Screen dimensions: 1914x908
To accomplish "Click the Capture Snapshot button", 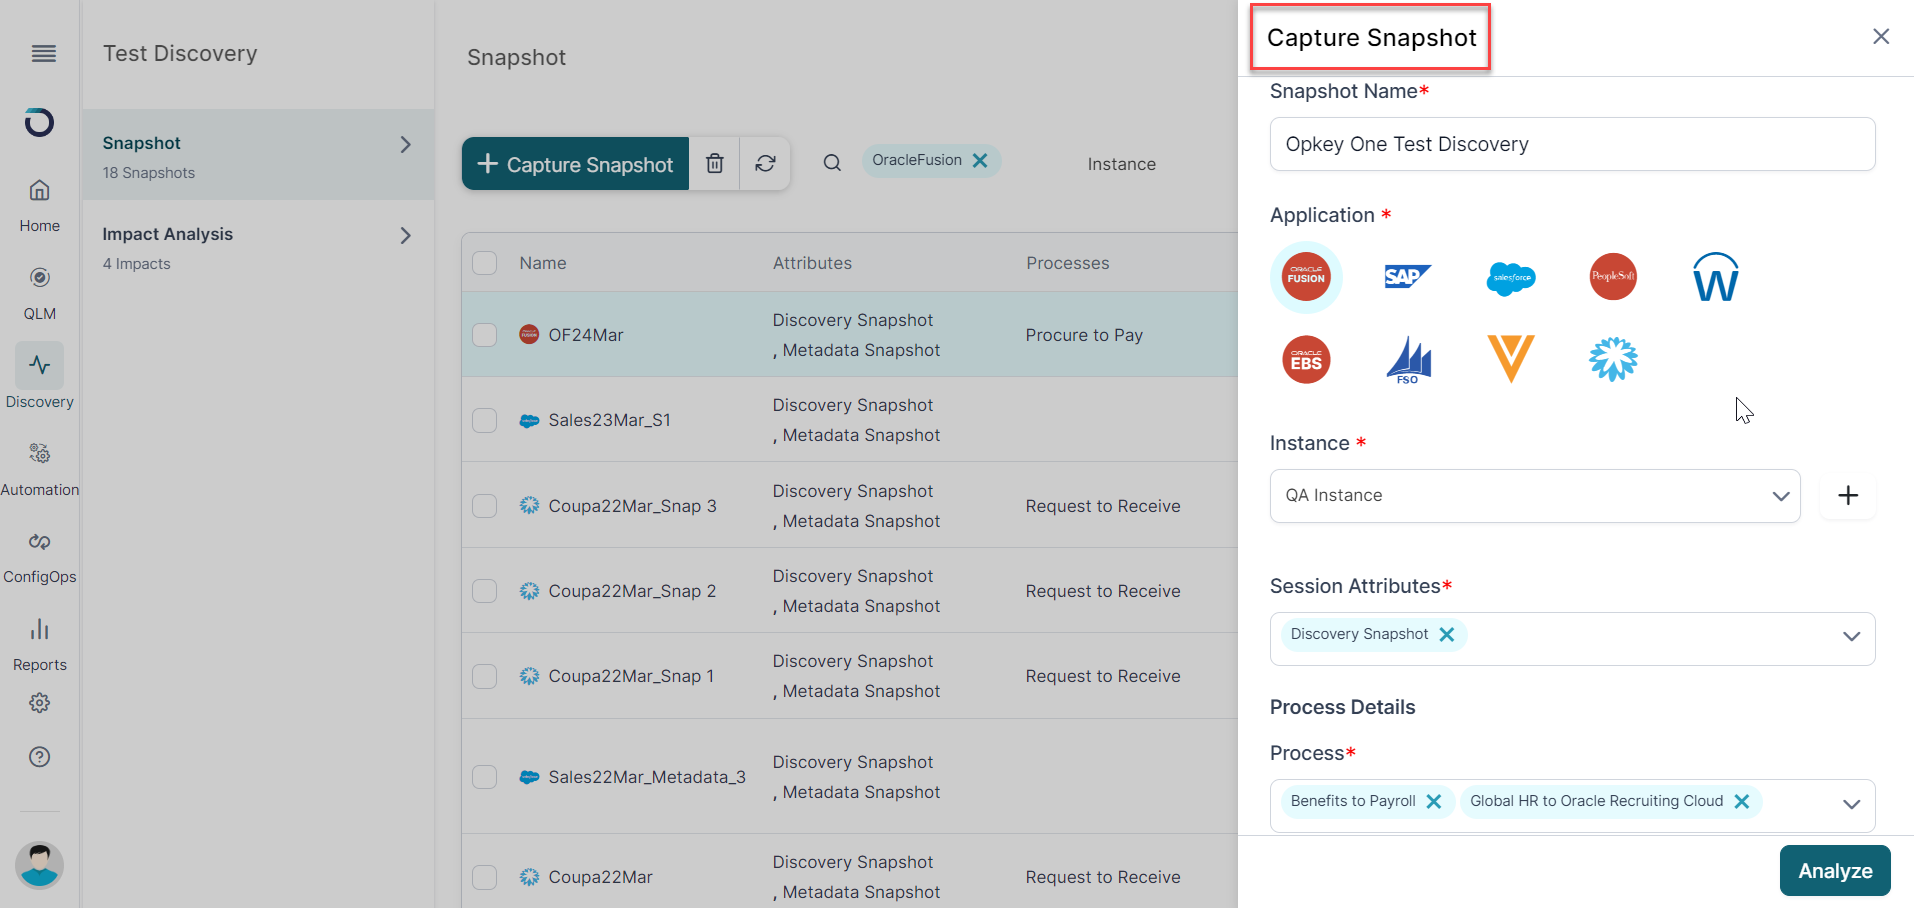I will point(575,164).
